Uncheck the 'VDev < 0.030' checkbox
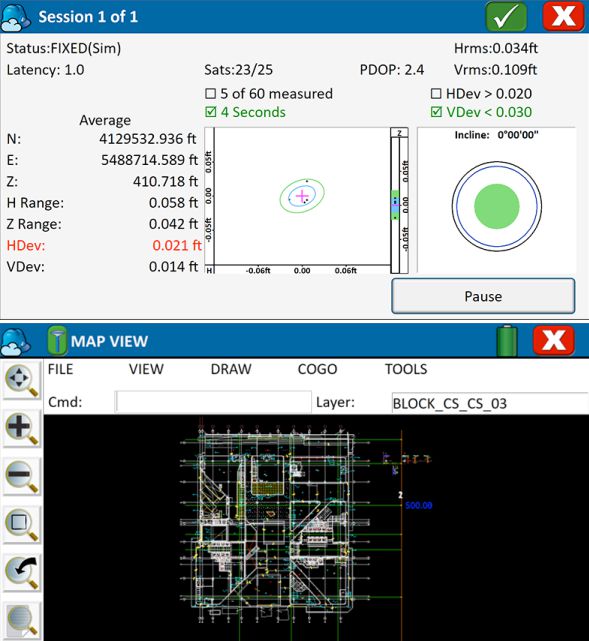Image resolution: width=589 pixels, height=641 pixels. 436,112
